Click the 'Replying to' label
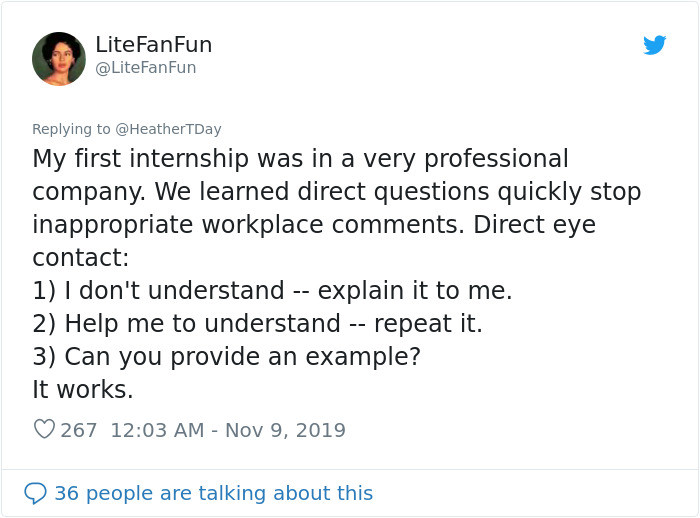The height and width of the screenshot is (518, 700). pos(72,129)
